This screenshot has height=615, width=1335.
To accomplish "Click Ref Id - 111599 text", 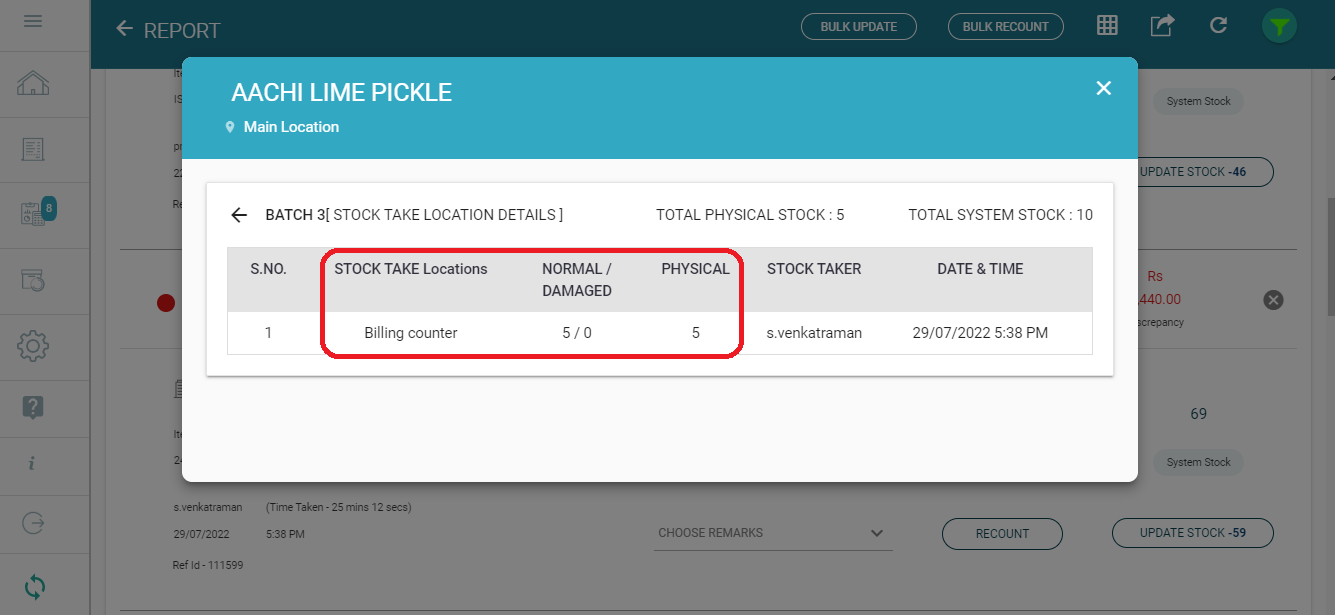I will [x=208, y=566].
